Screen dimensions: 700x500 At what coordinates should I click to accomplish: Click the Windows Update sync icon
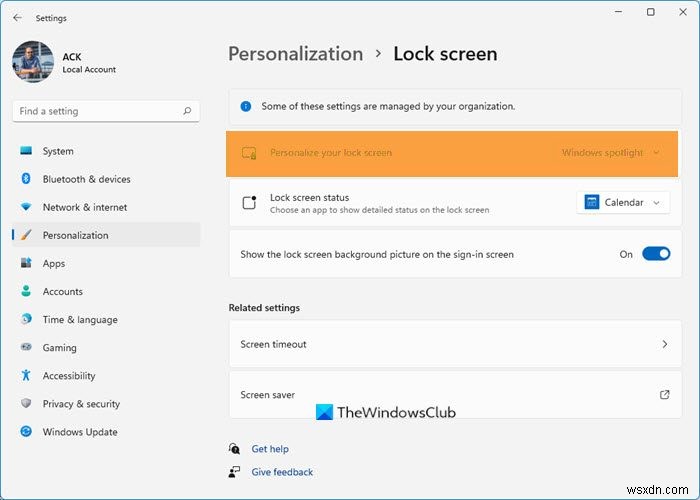(26, 431)
